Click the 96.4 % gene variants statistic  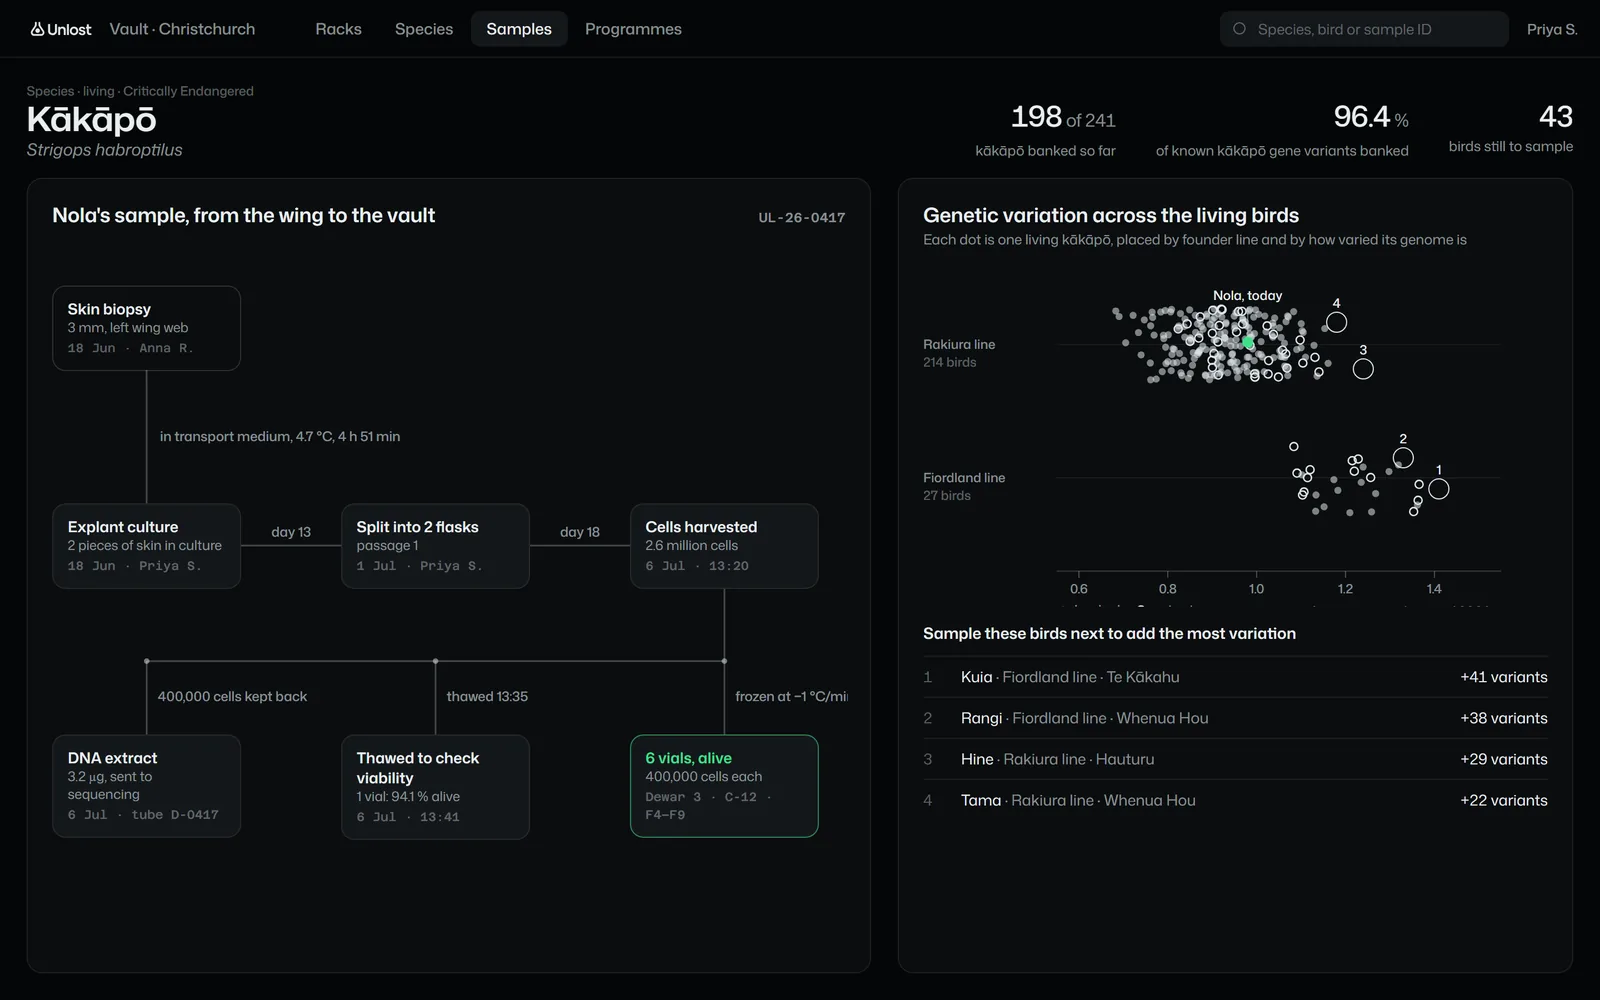(x=1282, y=130)
